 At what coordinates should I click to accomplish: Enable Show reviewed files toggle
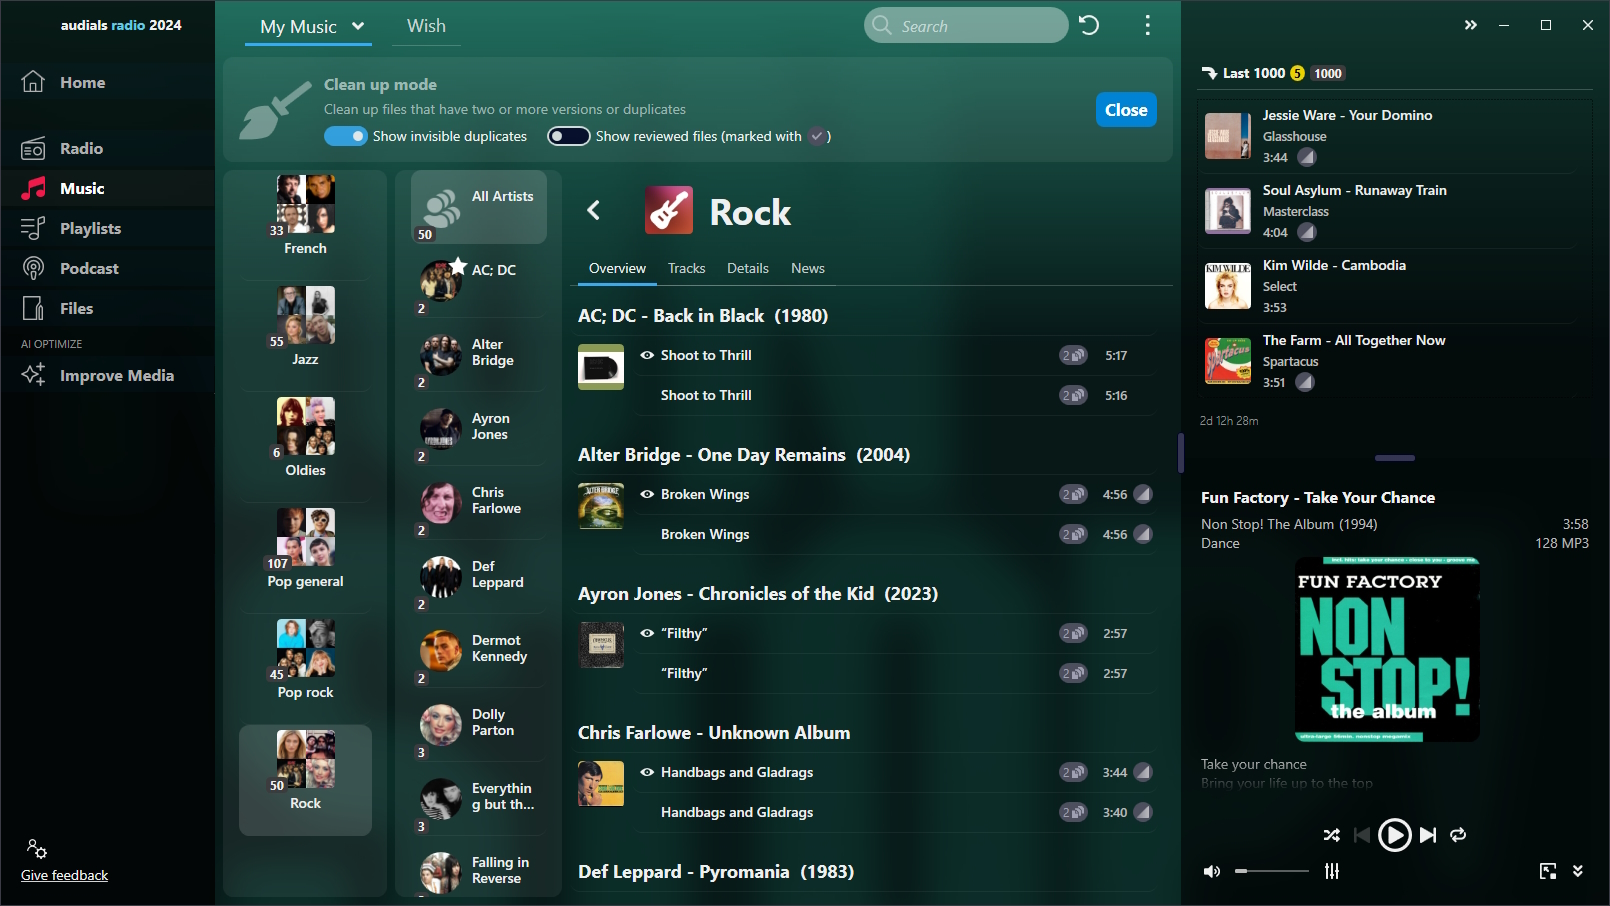(568, 136)
